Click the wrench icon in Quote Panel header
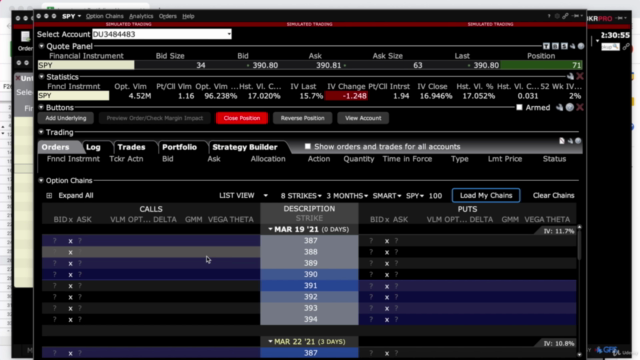 (x=572, y=46)
